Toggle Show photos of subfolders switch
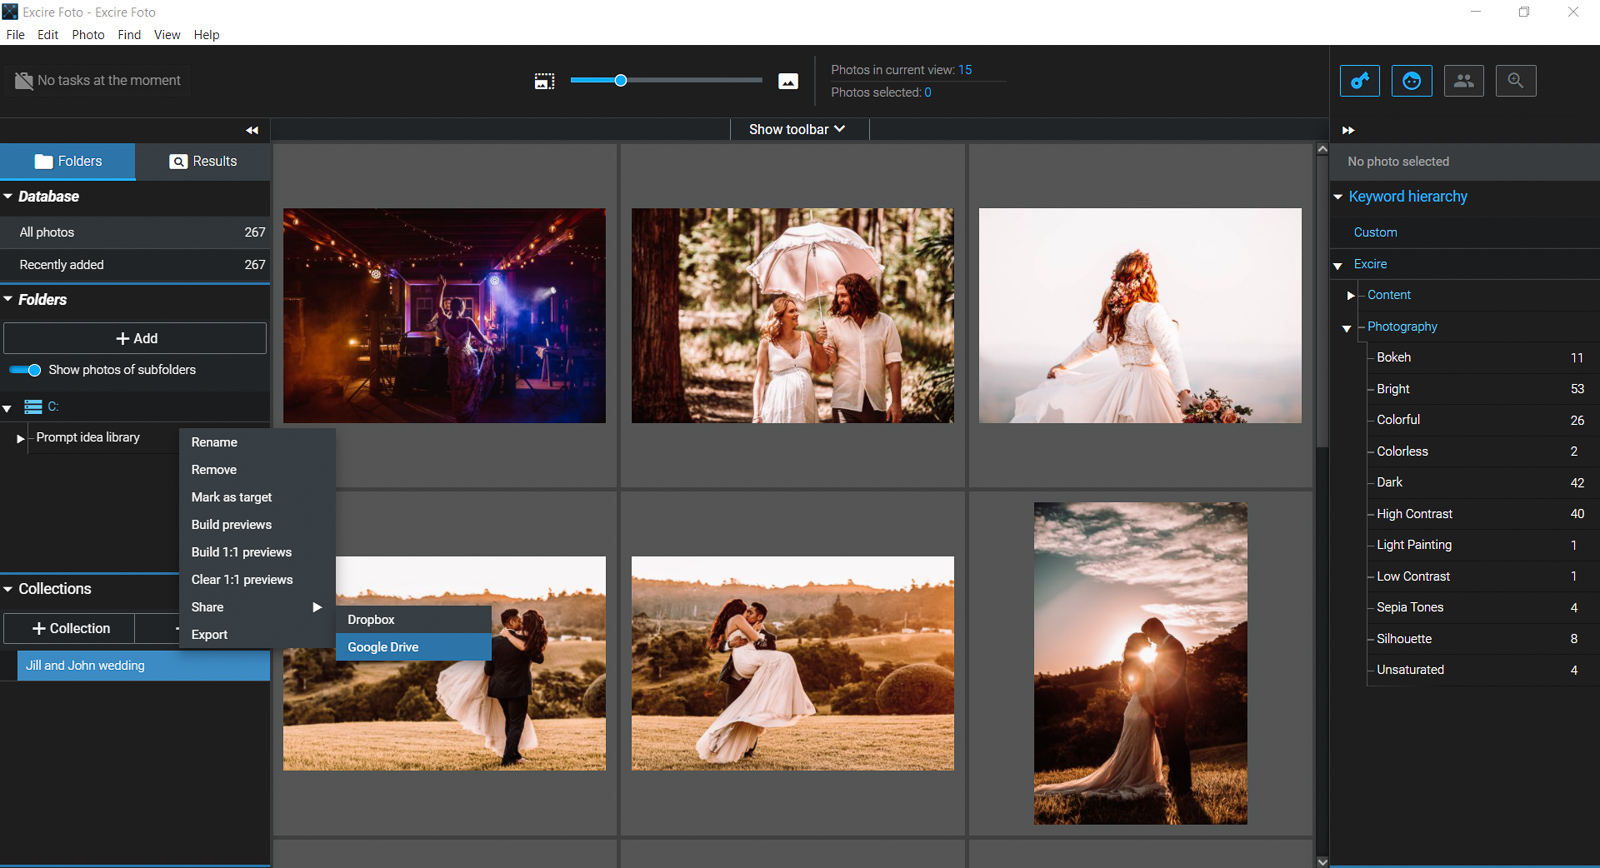 point(26,370)
